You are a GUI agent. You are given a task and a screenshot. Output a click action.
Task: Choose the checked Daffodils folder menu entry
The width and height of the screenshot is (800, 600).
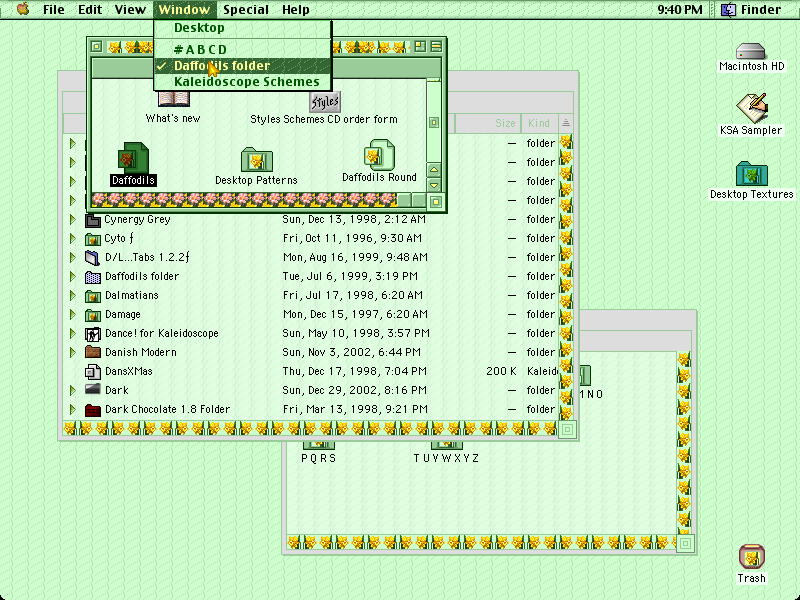[x=243, y=66]
